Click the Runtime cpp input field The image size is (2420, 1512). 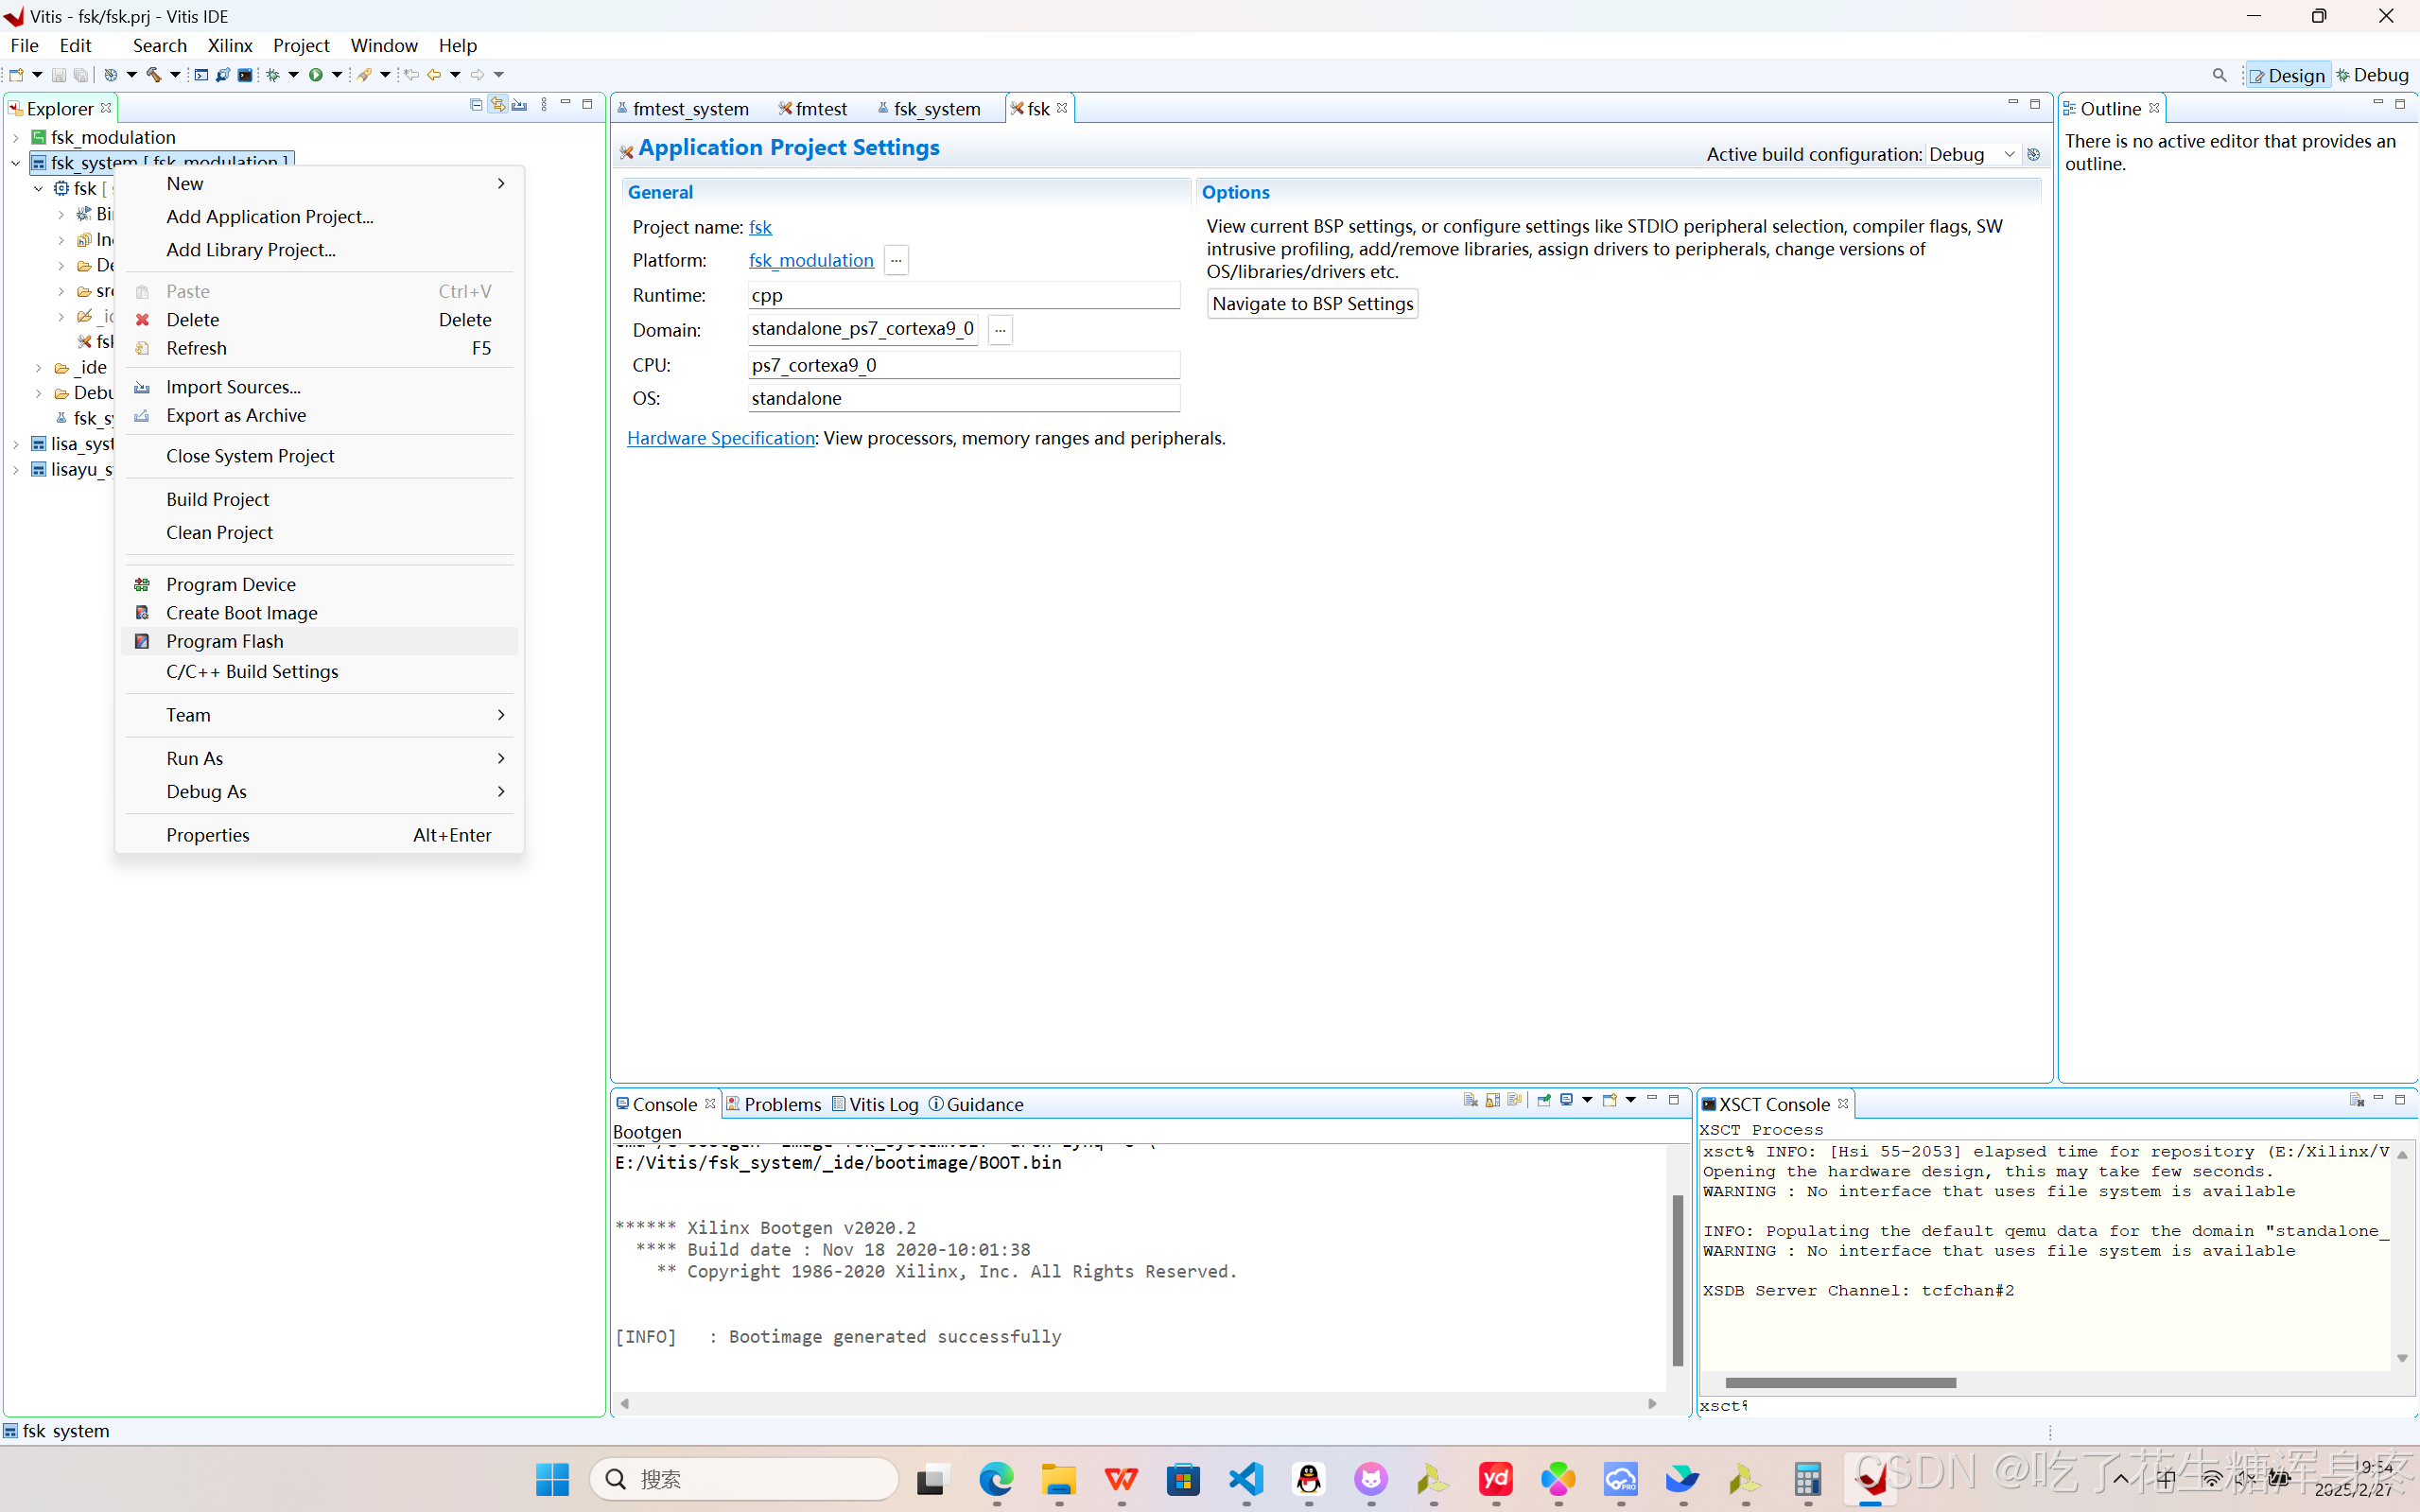click(964, 295)
